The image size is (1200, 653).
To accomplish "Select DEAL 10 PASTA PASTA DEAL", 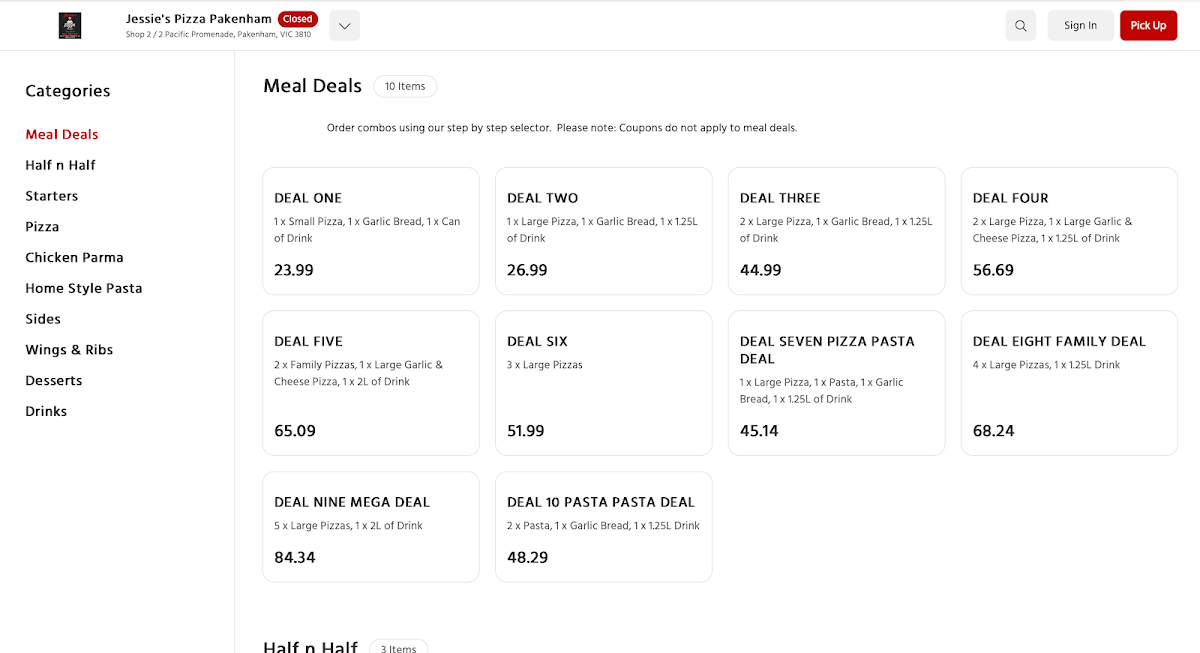I will tap(604, 527).
